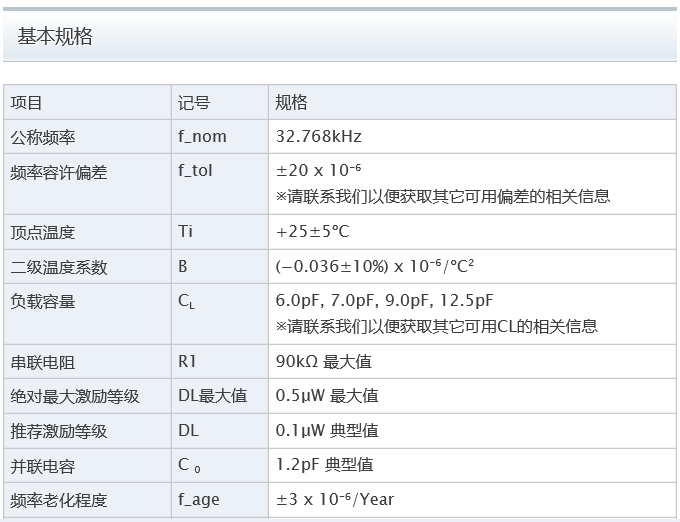
Task: Click the load capacitance values 6.0pF to 12.5pF
Action: (x=384, y=301)
